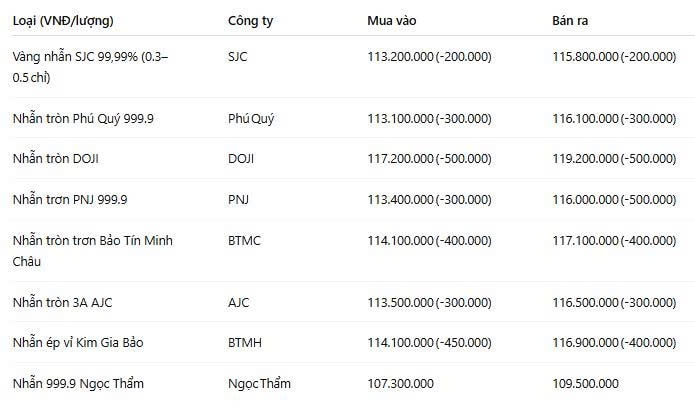Click Ngọc Thẩm sell price 109.500.000
695x408 pixels.
tap(585, 384)
